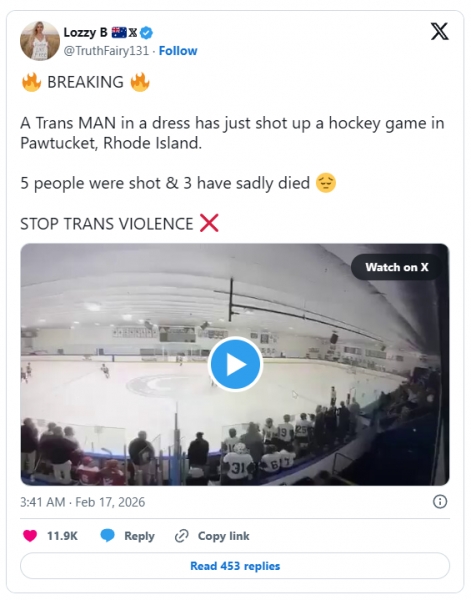
Task: Click the Watch on X button
Action: click(397, 267)
